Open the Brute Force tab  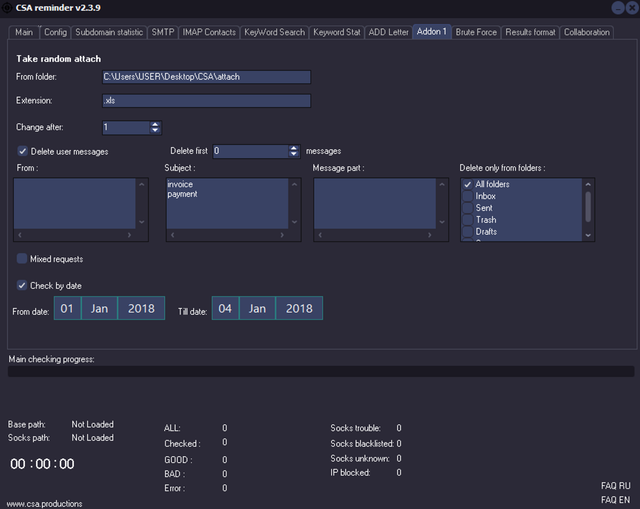point(476,32)
